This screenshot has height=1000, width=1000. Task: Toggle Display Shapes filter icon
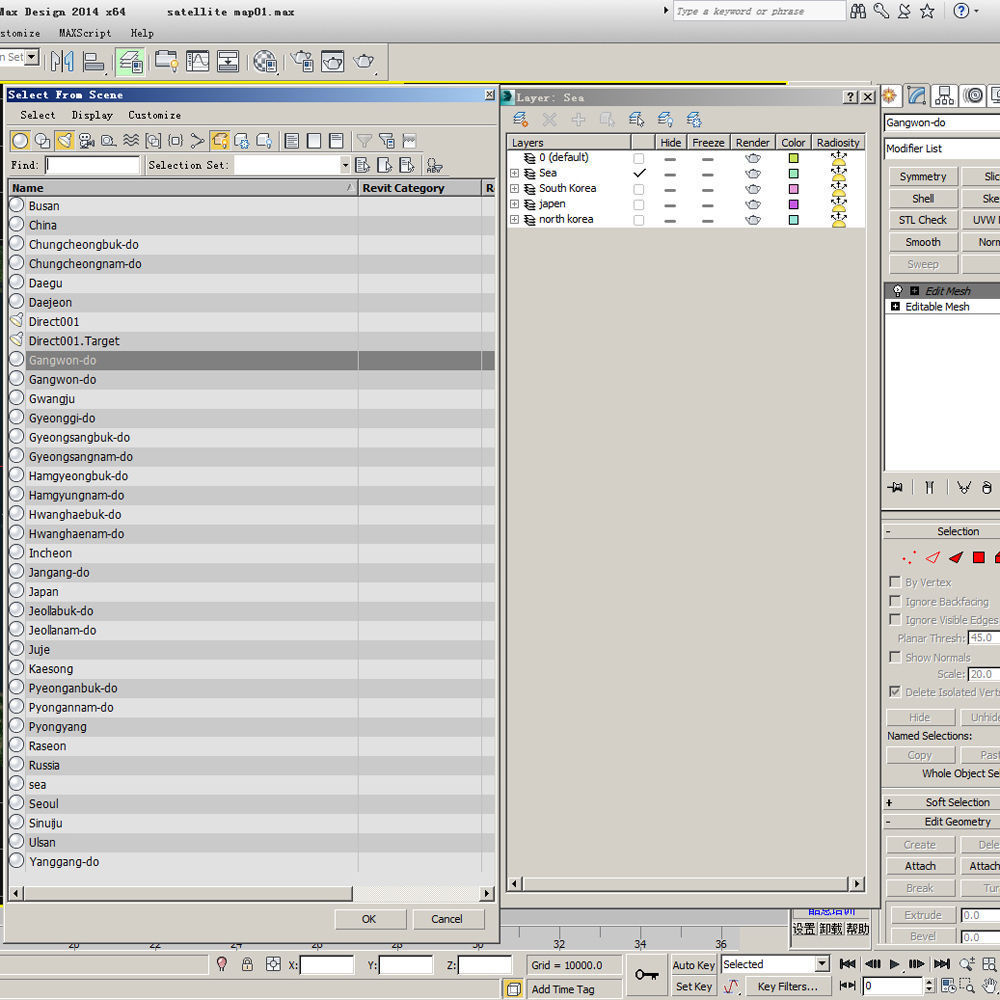(43, 140)
